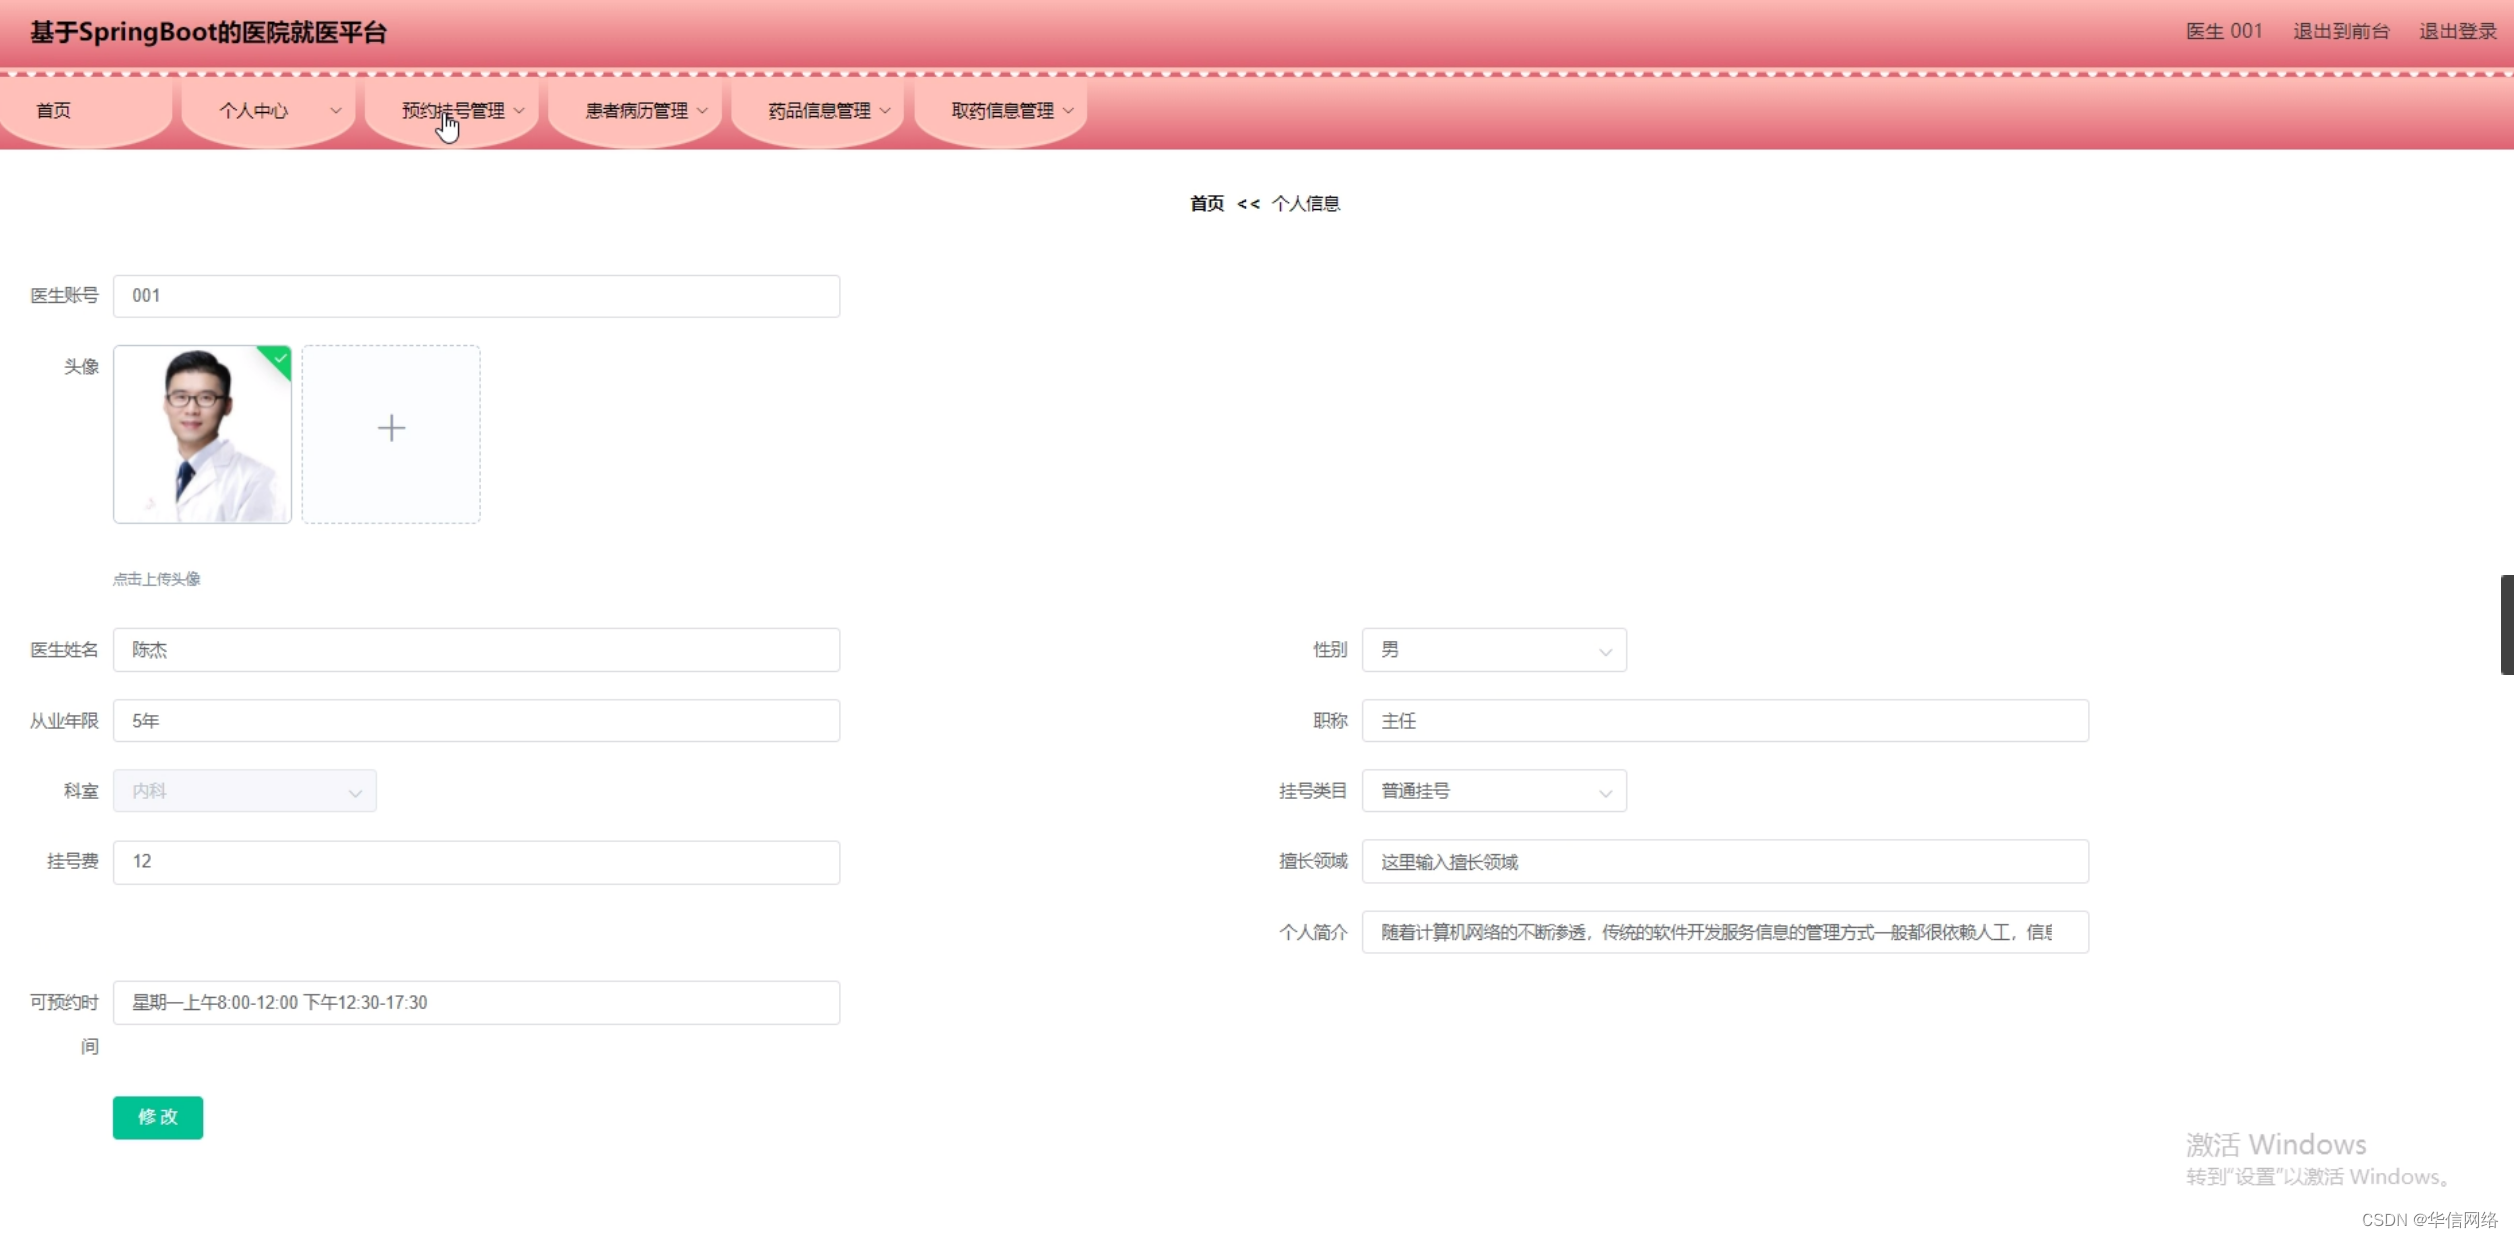Expand the 取药信息管理 menu chevron

point(1068,111)
